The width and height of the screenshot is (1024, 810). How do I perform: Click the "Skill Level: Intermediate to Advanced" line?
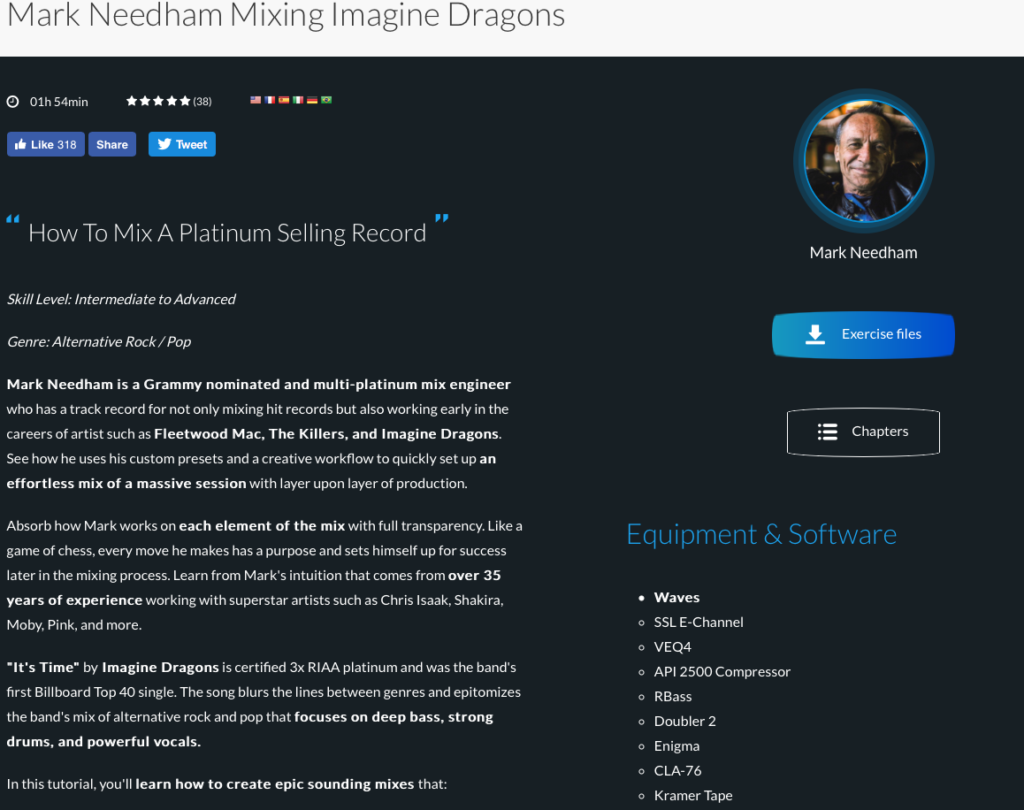tap(121, 299)
